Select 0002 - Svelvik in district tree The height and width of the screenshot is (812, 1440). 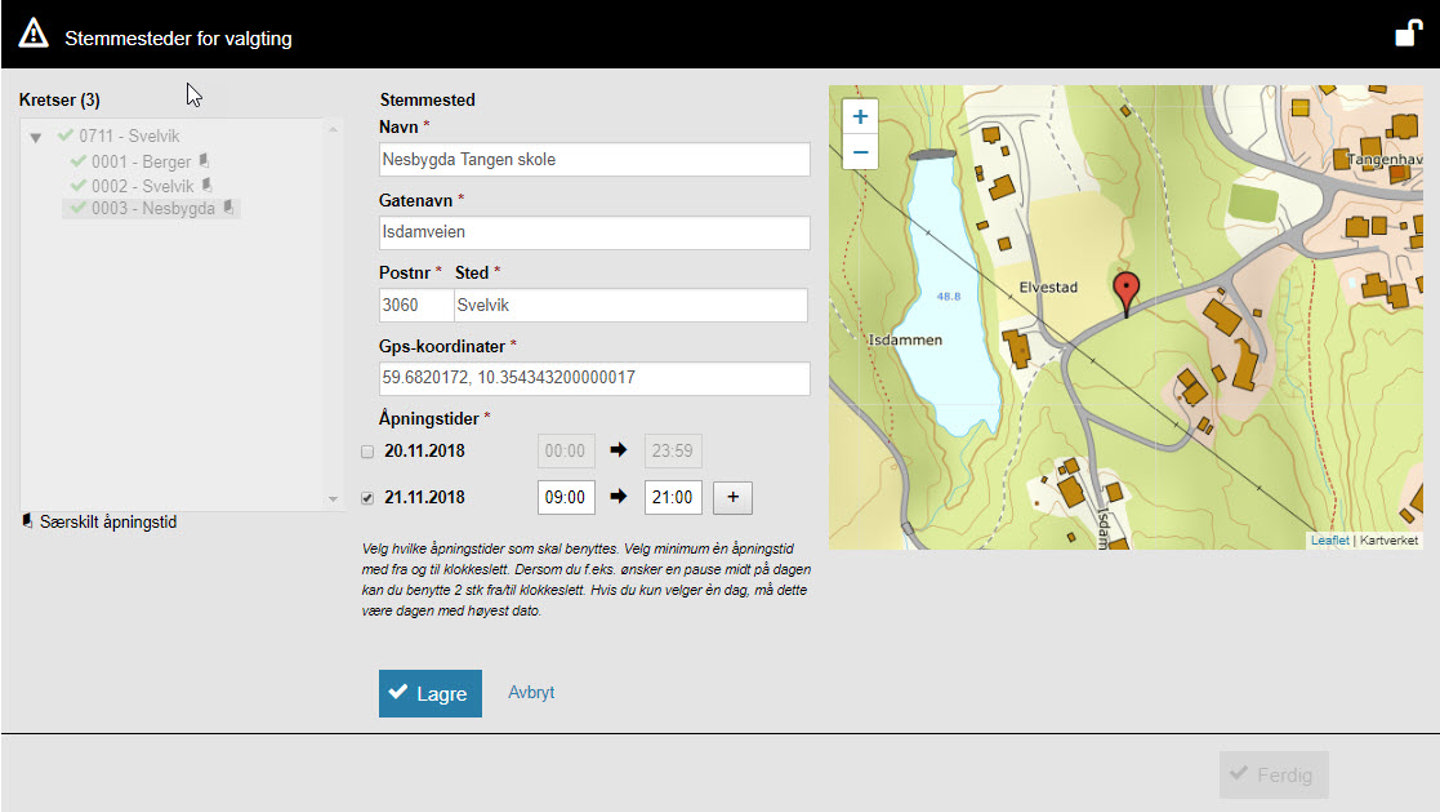click(142, 186)
